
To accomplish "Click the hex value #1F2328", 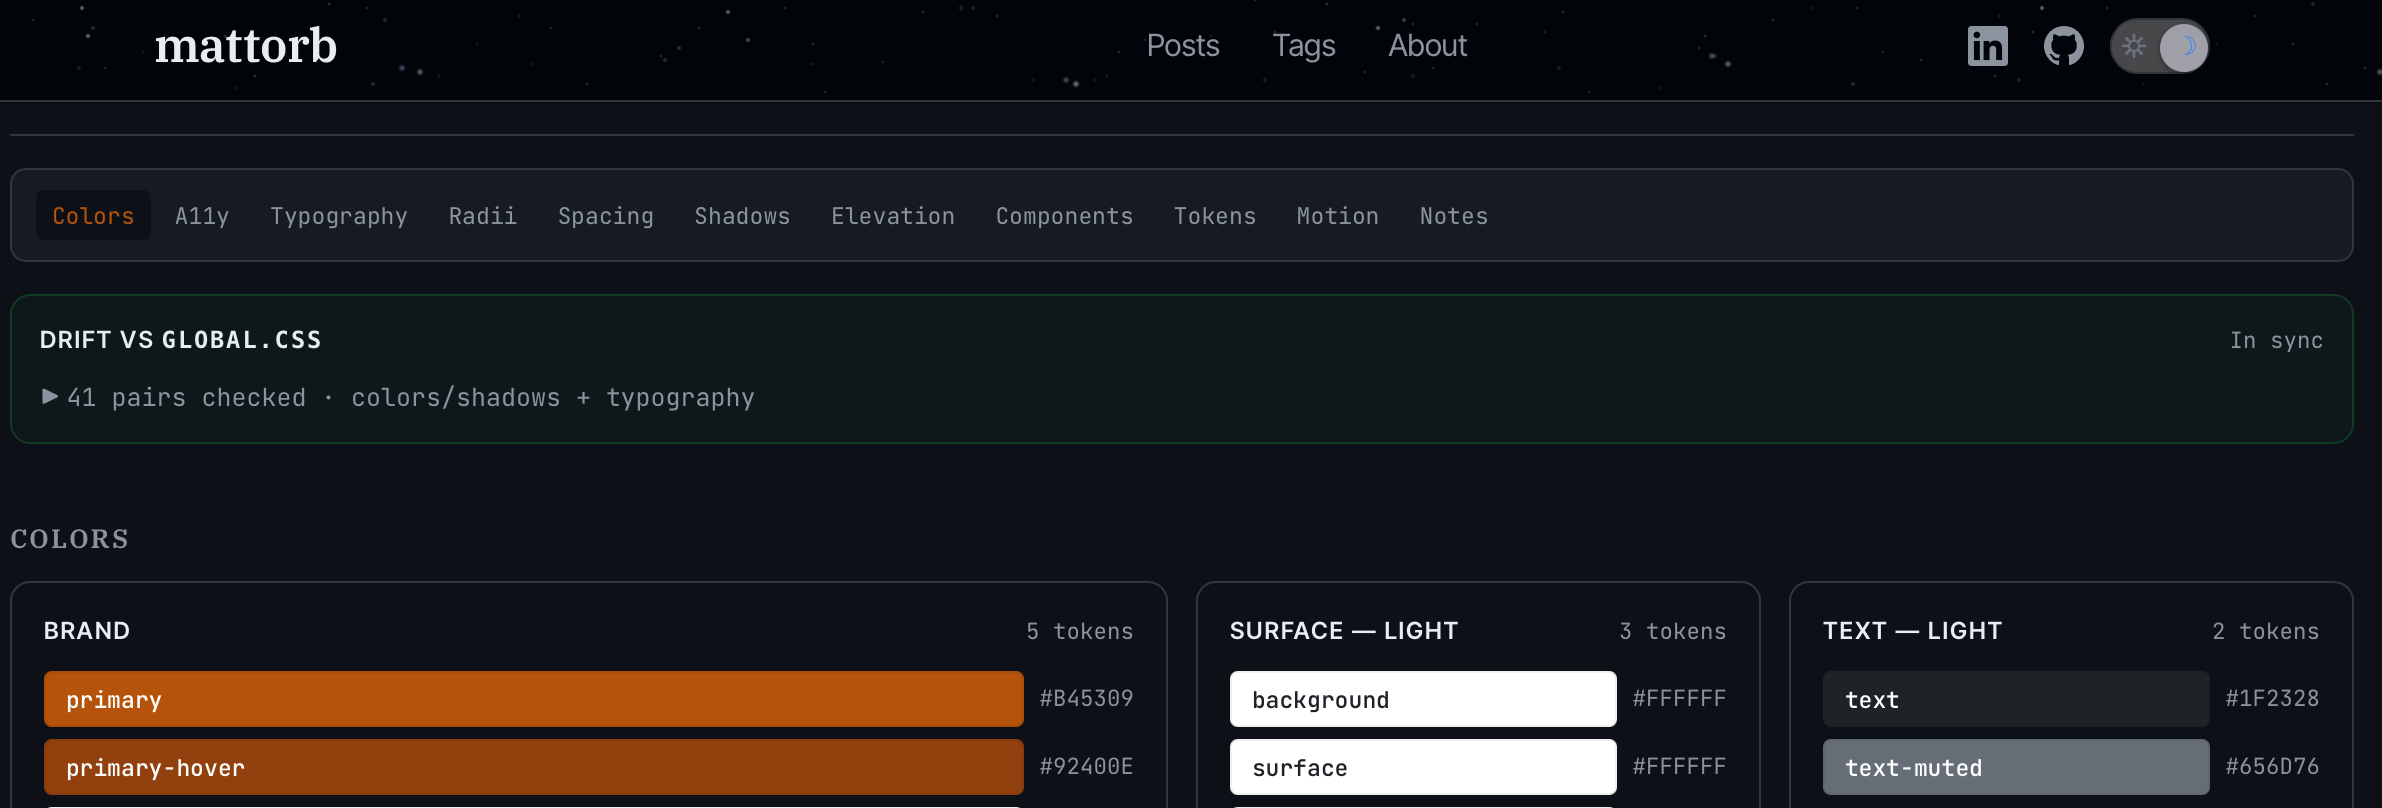I will pos(2272,698).
